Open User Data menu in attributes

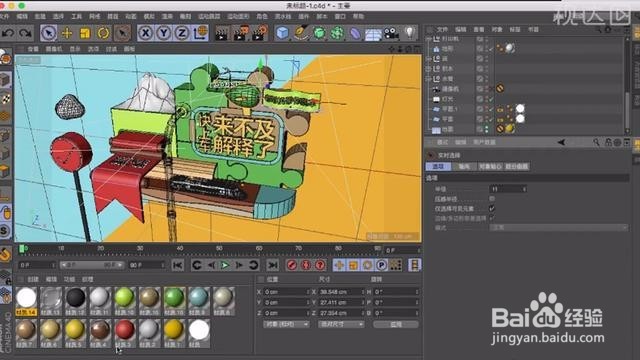click(x=484, y=142)
